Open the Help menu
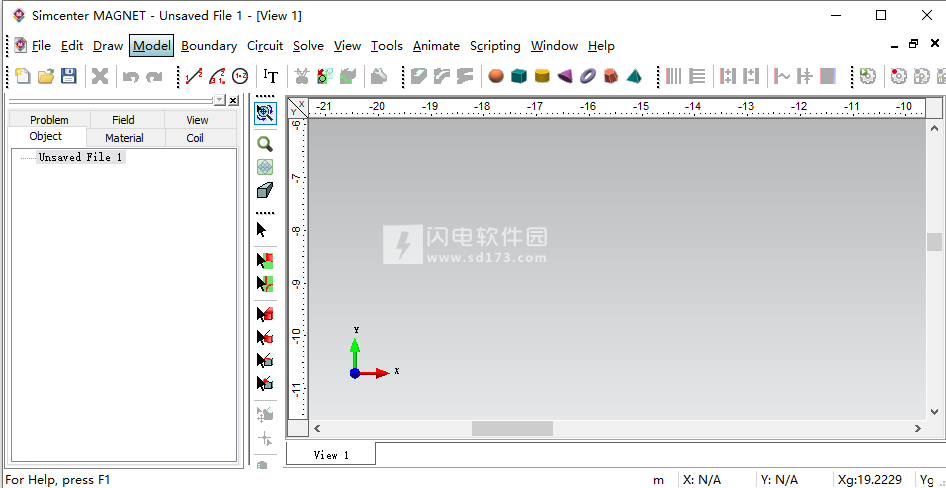 (601, 46)
